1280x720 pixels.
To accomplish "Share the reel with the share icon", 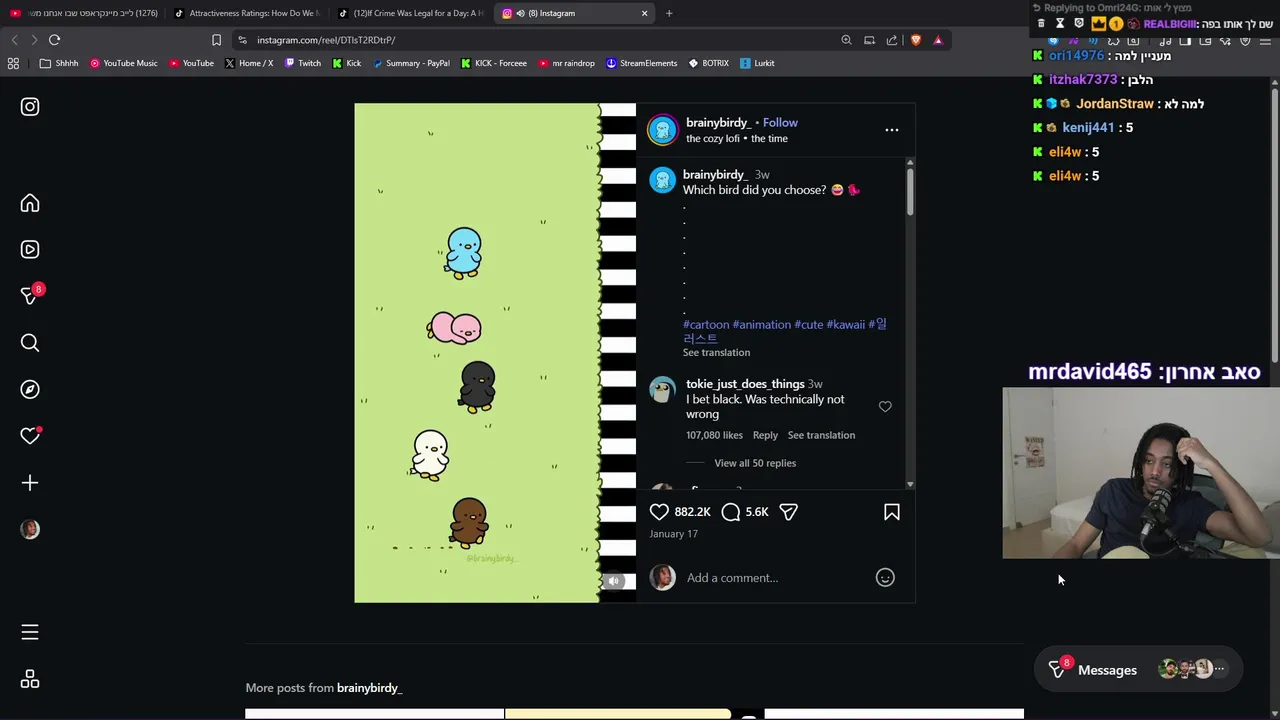I will [x=788, y=512].
